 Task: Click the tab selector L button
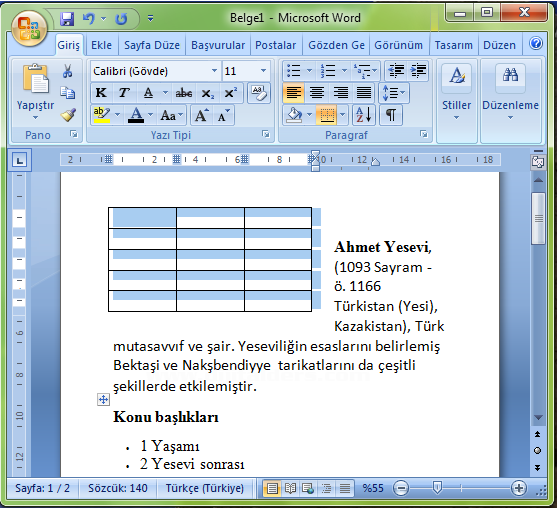19,160
